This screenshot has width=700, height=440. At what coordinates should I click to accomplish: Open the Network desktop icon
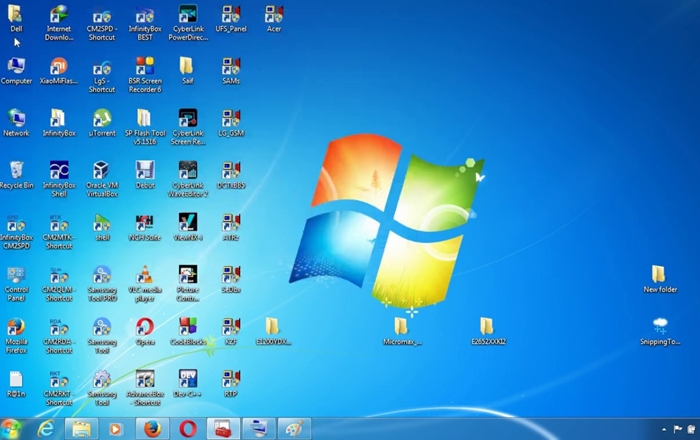(x=16, y=123)
